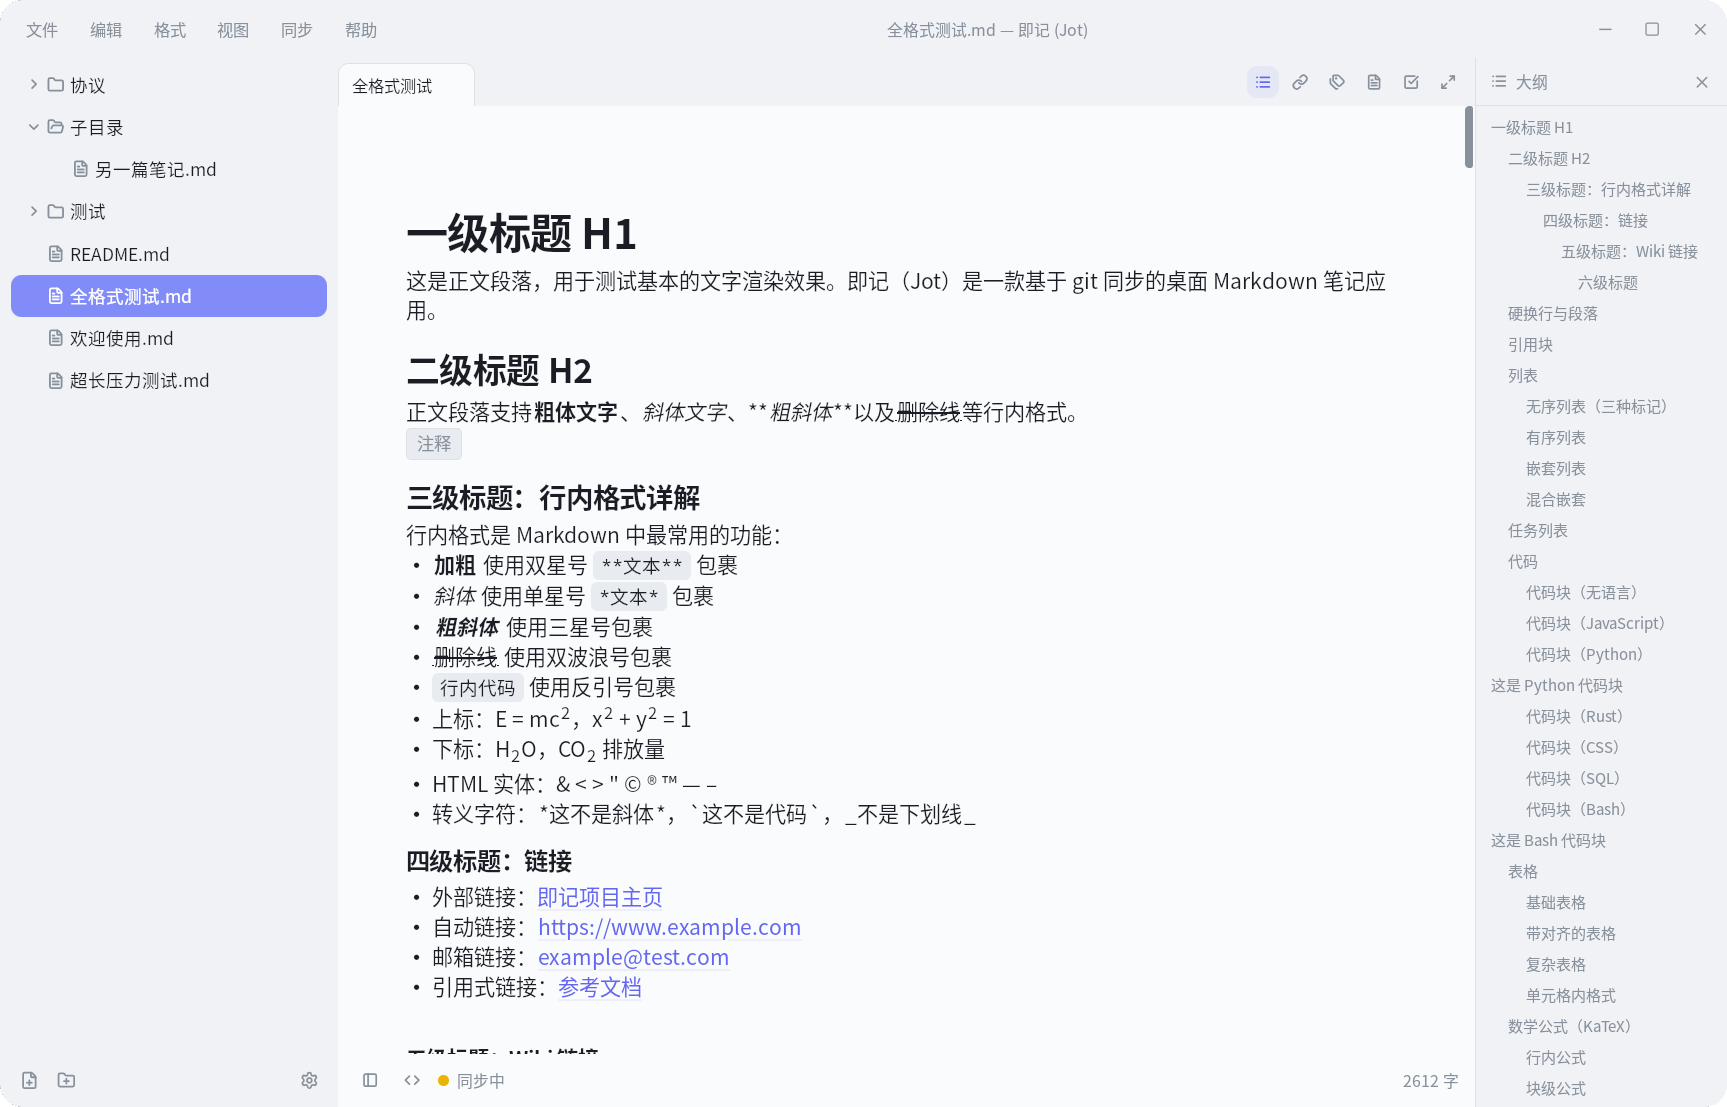1727x1107 pixels.
Task: Jump to 任务列表 in the outline
Action: click(x=1538, y=530)
